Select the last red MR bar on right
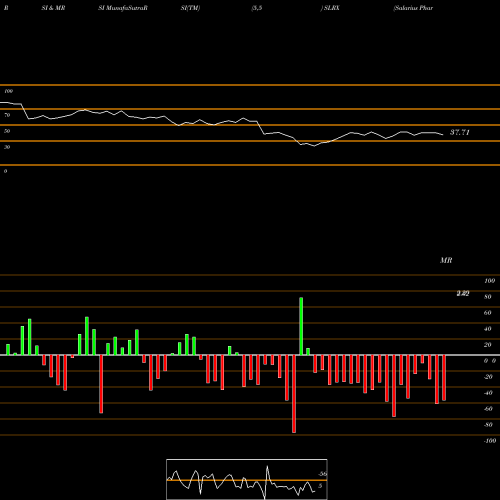The height and width of the screenshot is (500, 500). (x=444, y=378)
